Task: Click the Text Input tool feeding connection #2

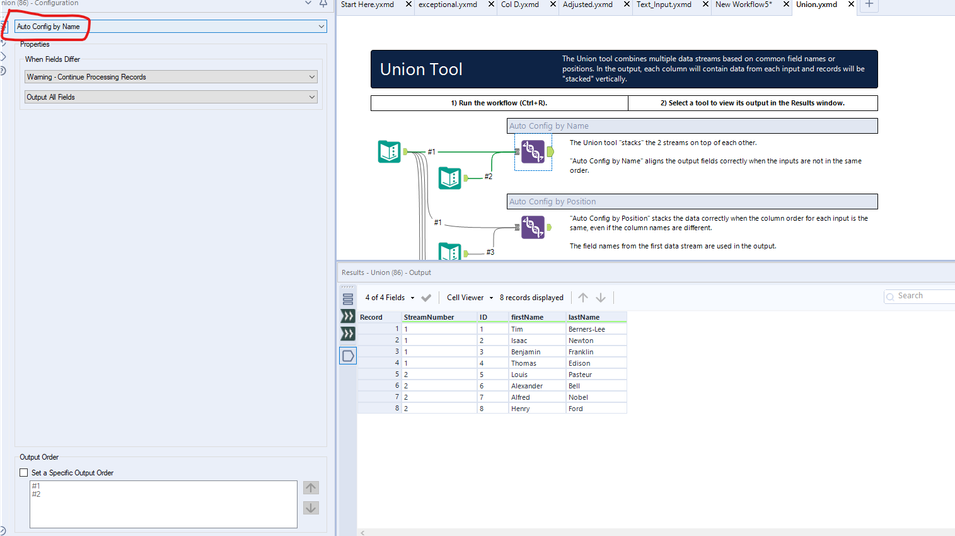Action: click(450, 178)
